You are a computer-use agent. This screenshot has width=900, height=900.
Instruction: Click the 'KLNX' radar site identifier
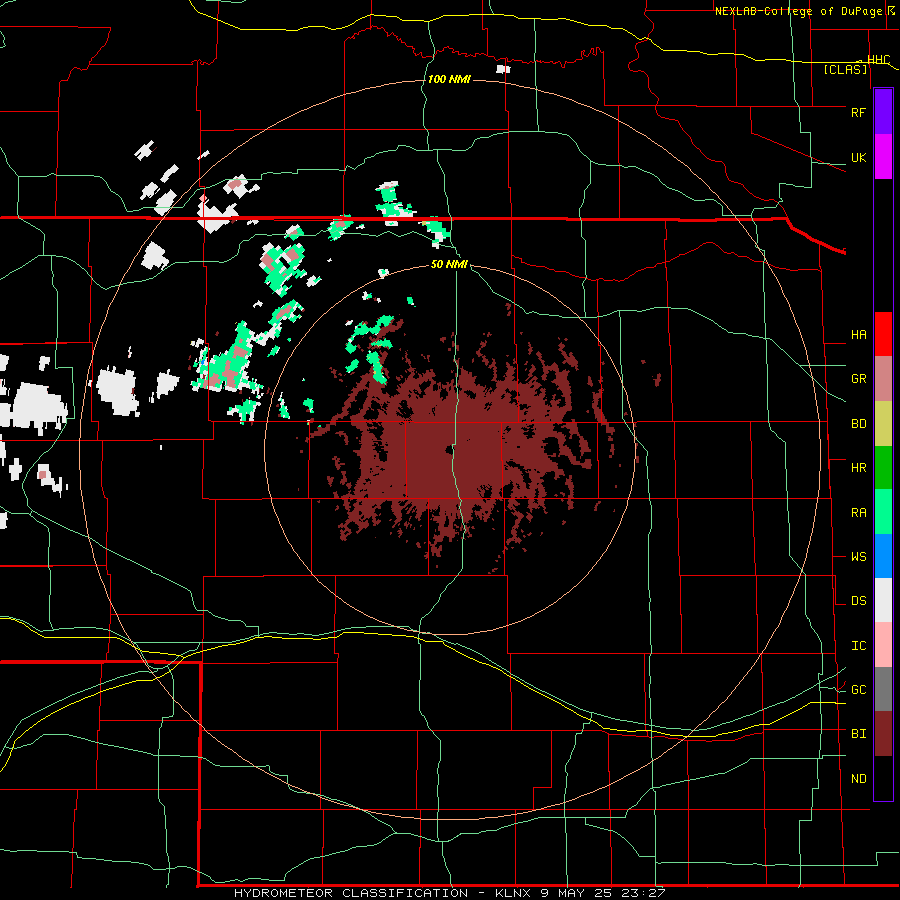(513, 893)
